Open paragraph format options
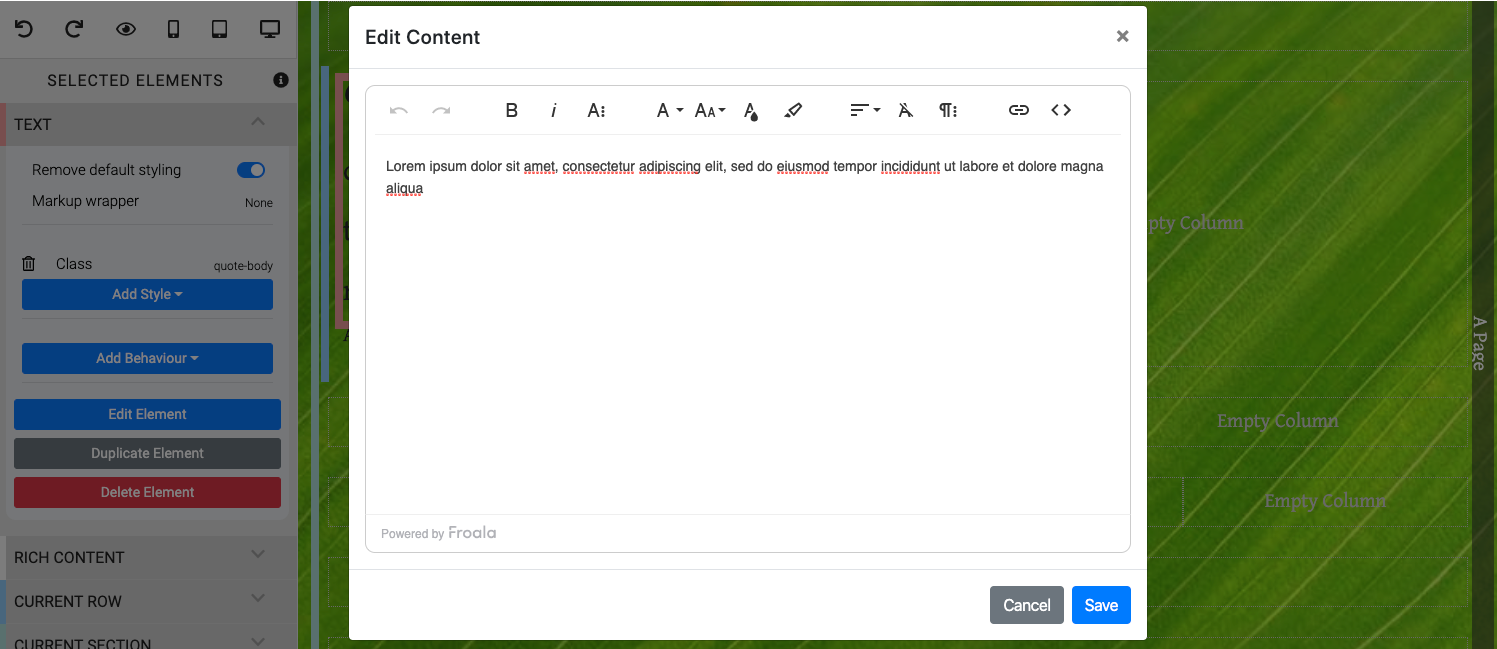This screenshot has width=1497, height=649. click(948, 110)
